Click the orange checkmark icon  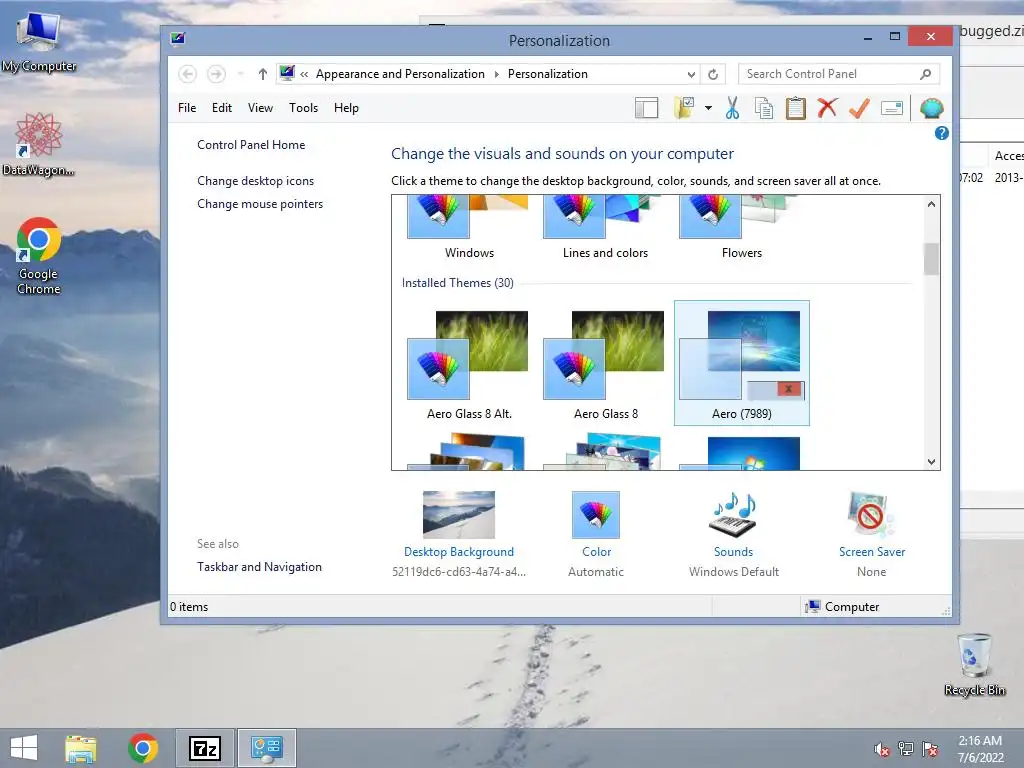tap(859, 108)
